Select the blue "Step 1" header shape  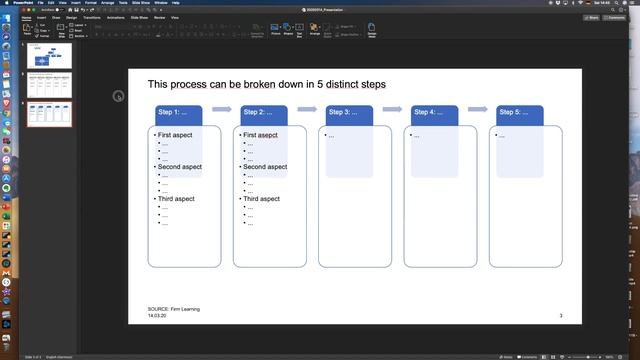(178, 116)
